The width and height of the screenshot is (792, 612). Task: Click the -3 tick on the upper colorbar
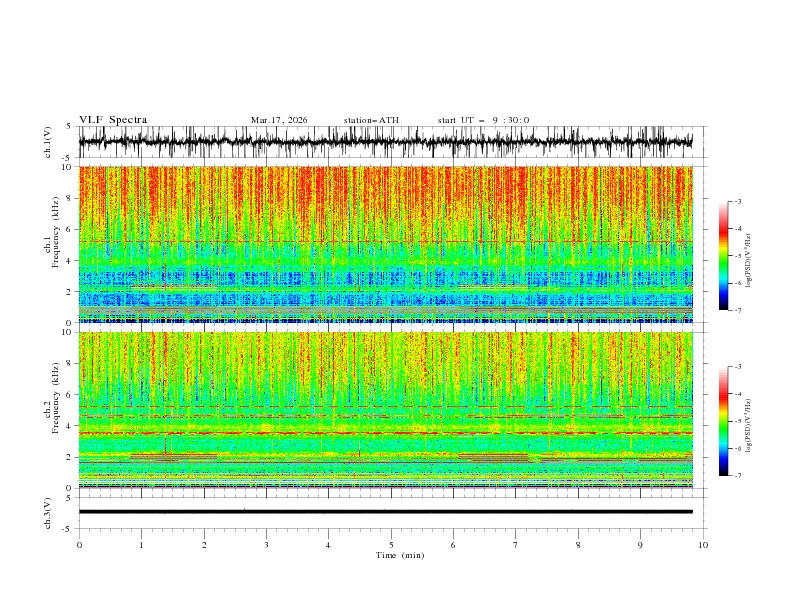(737, 202)
